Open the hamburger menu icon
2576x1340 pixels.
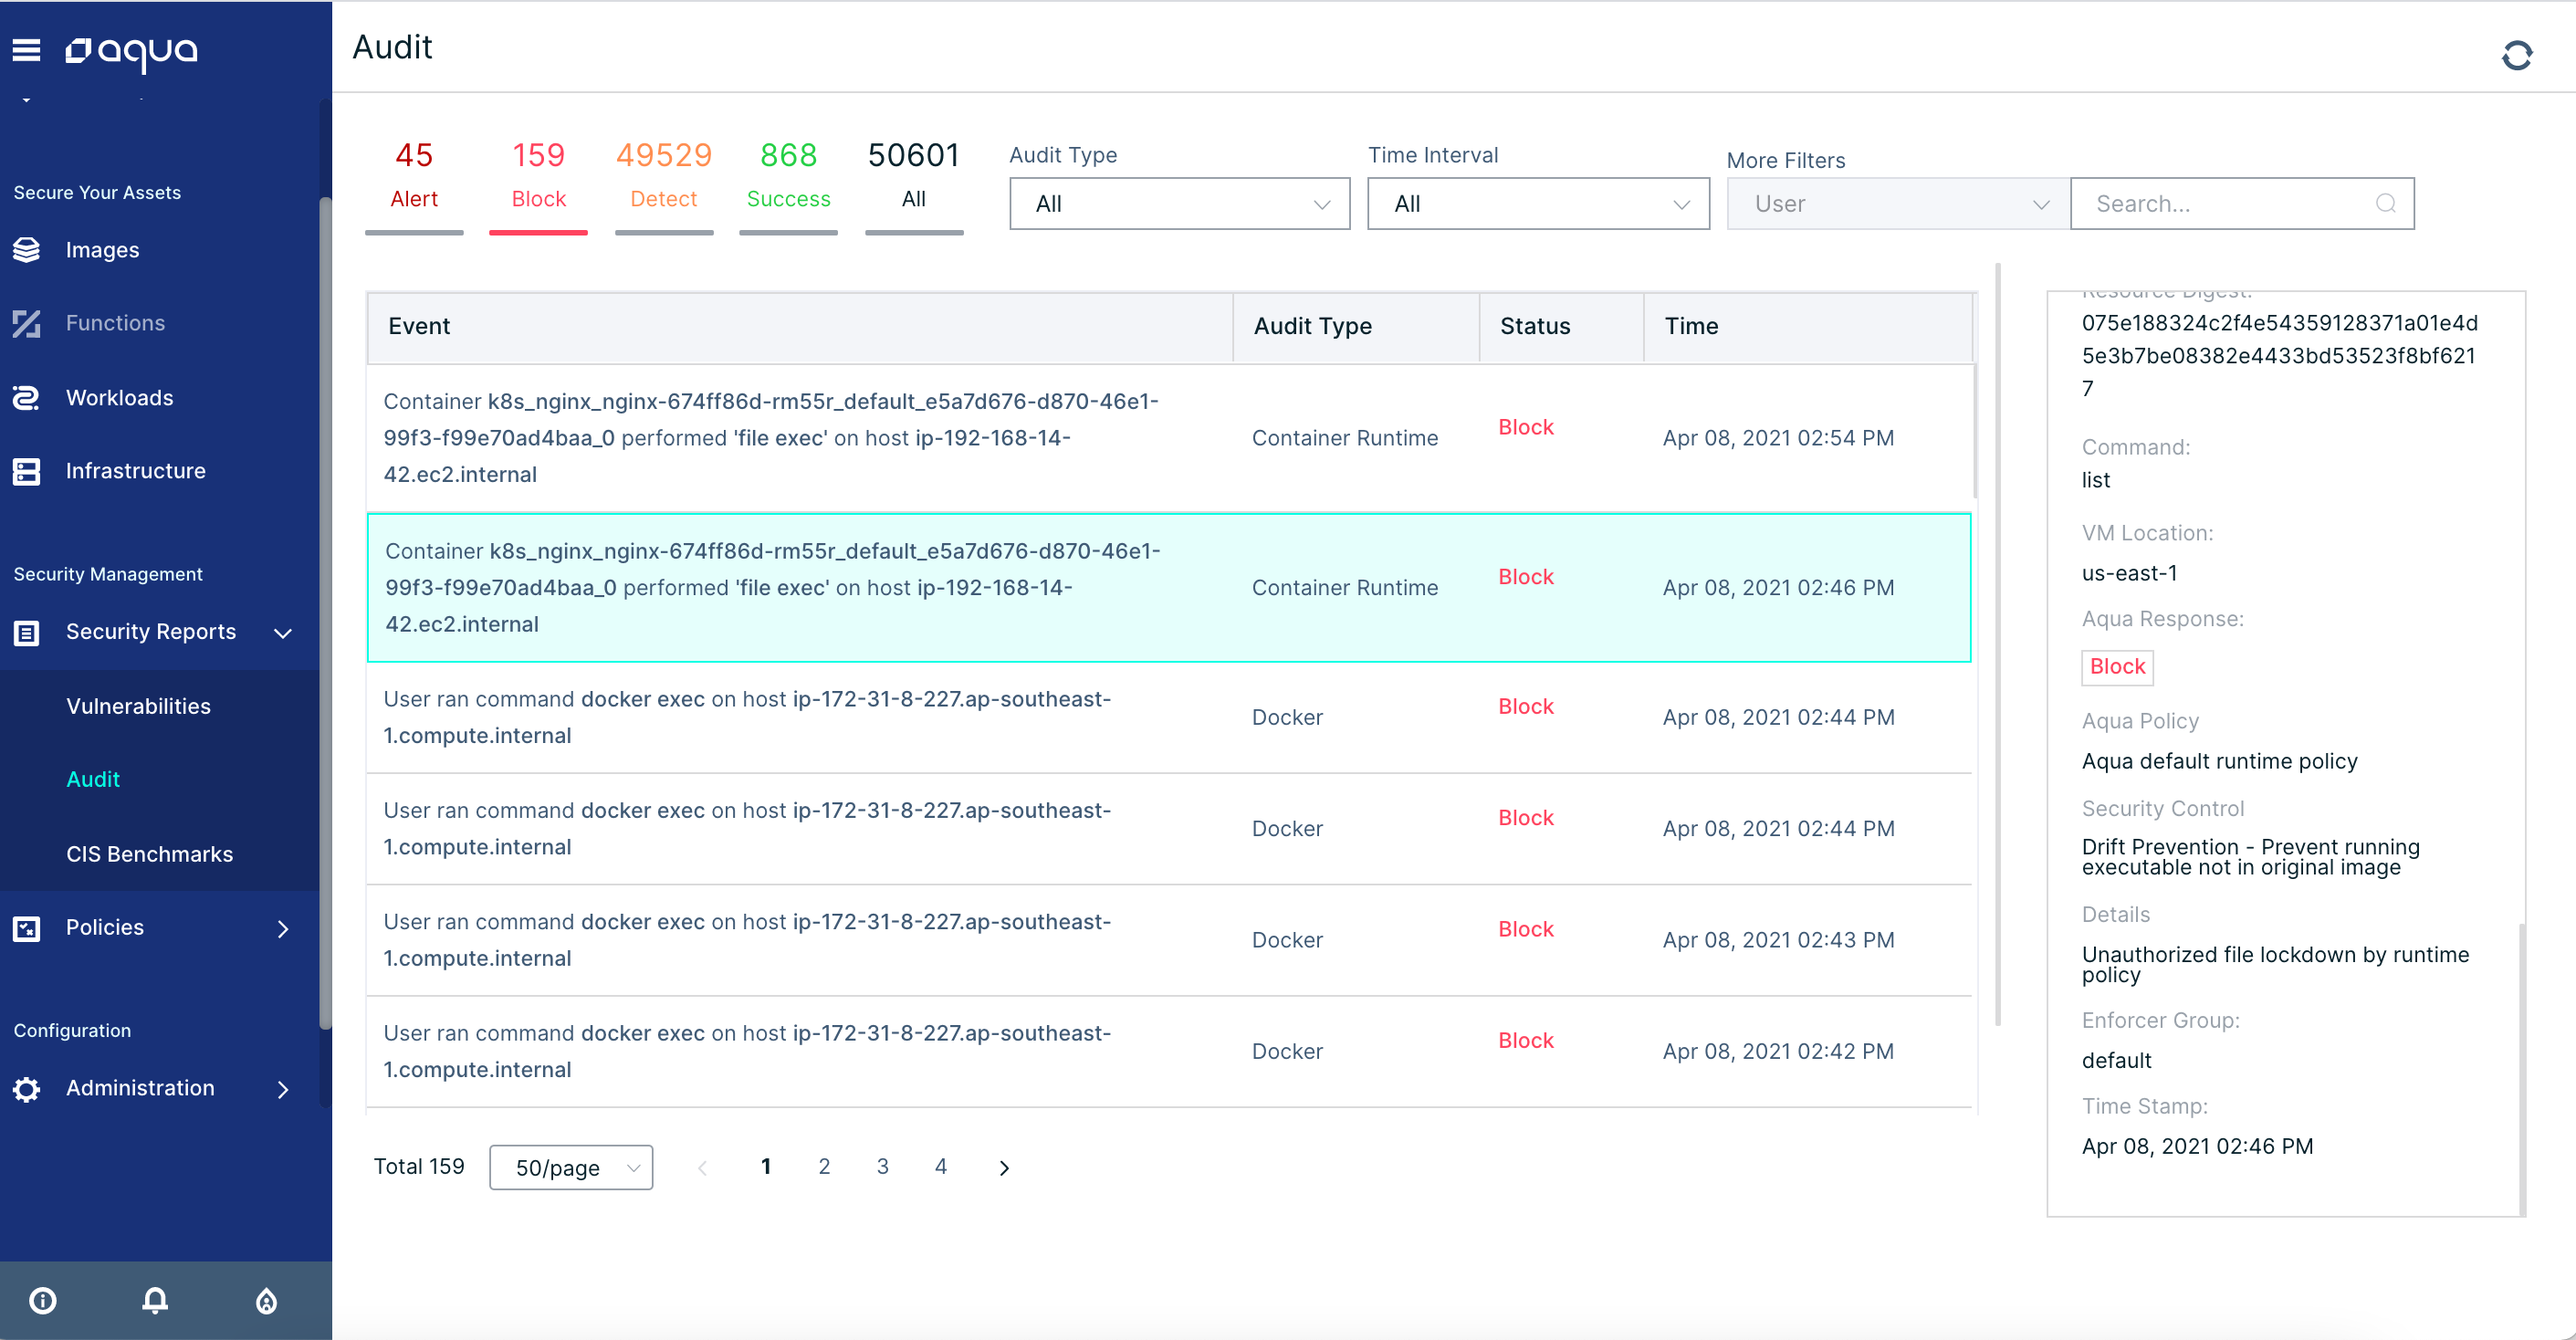27,50
